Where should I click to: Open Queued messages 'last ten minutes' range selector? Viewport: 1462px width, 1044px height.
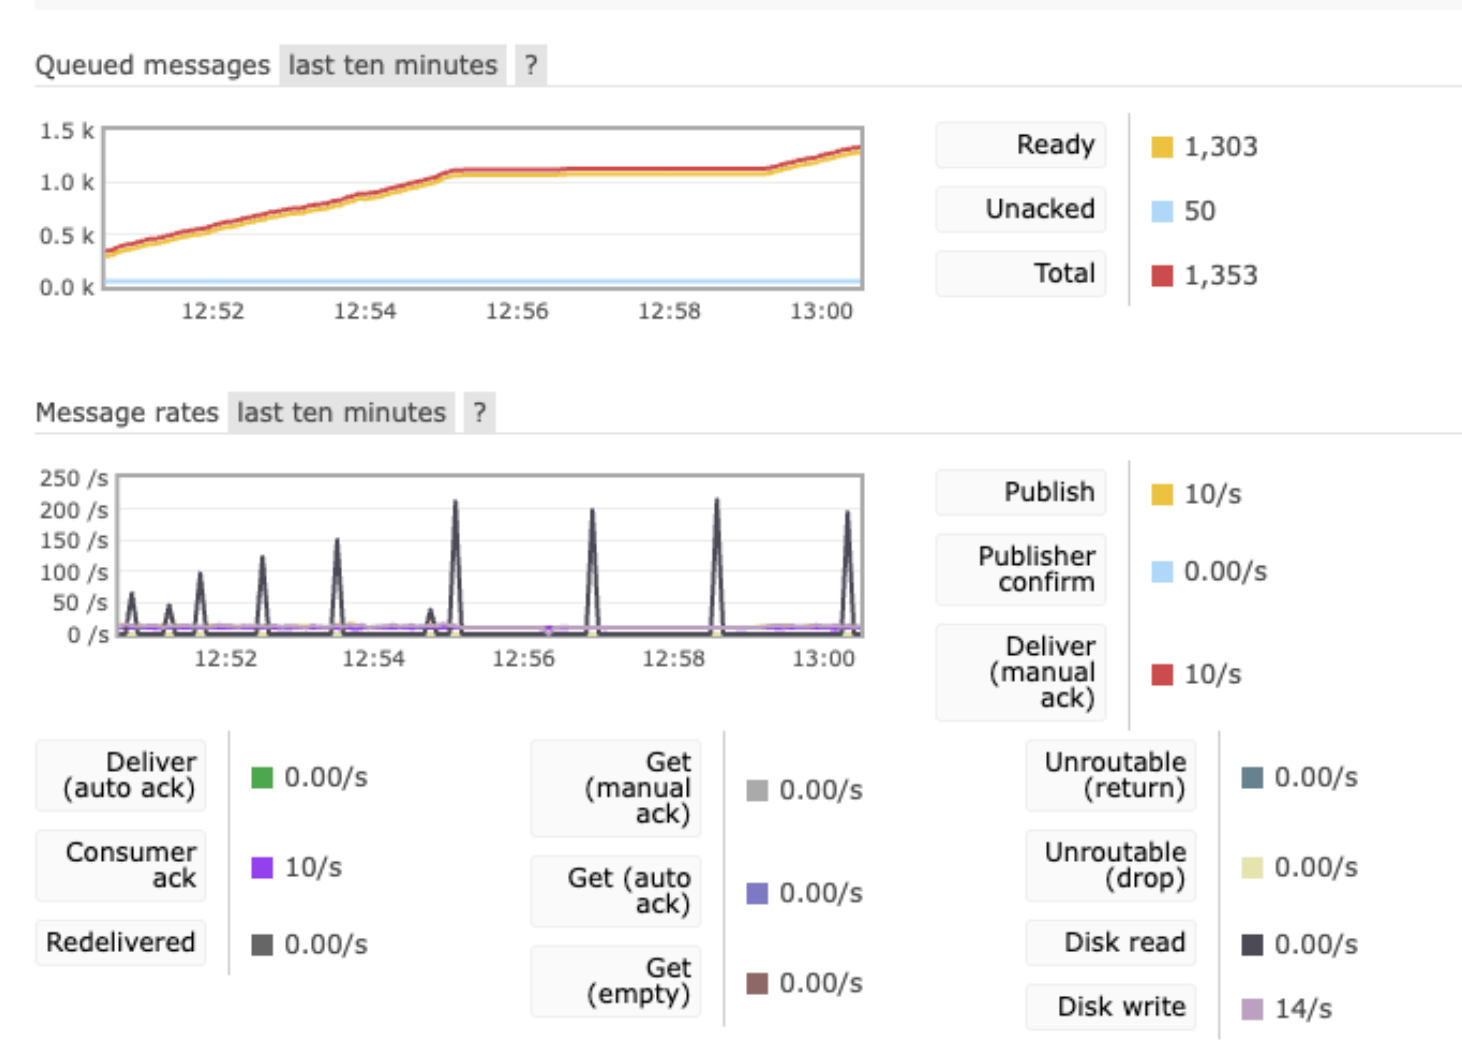[392, 66]
